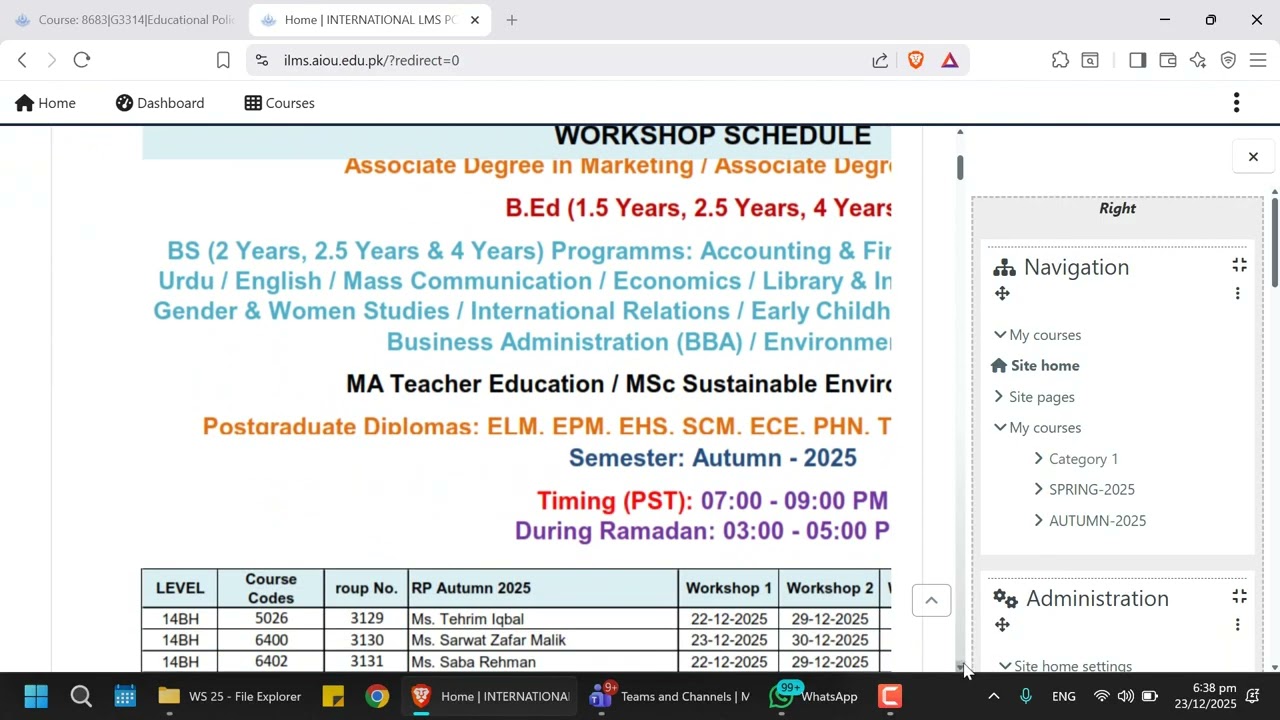Open the Courses menu item
The height and width of the screenshot is (720, 1280).
[280, 103]
